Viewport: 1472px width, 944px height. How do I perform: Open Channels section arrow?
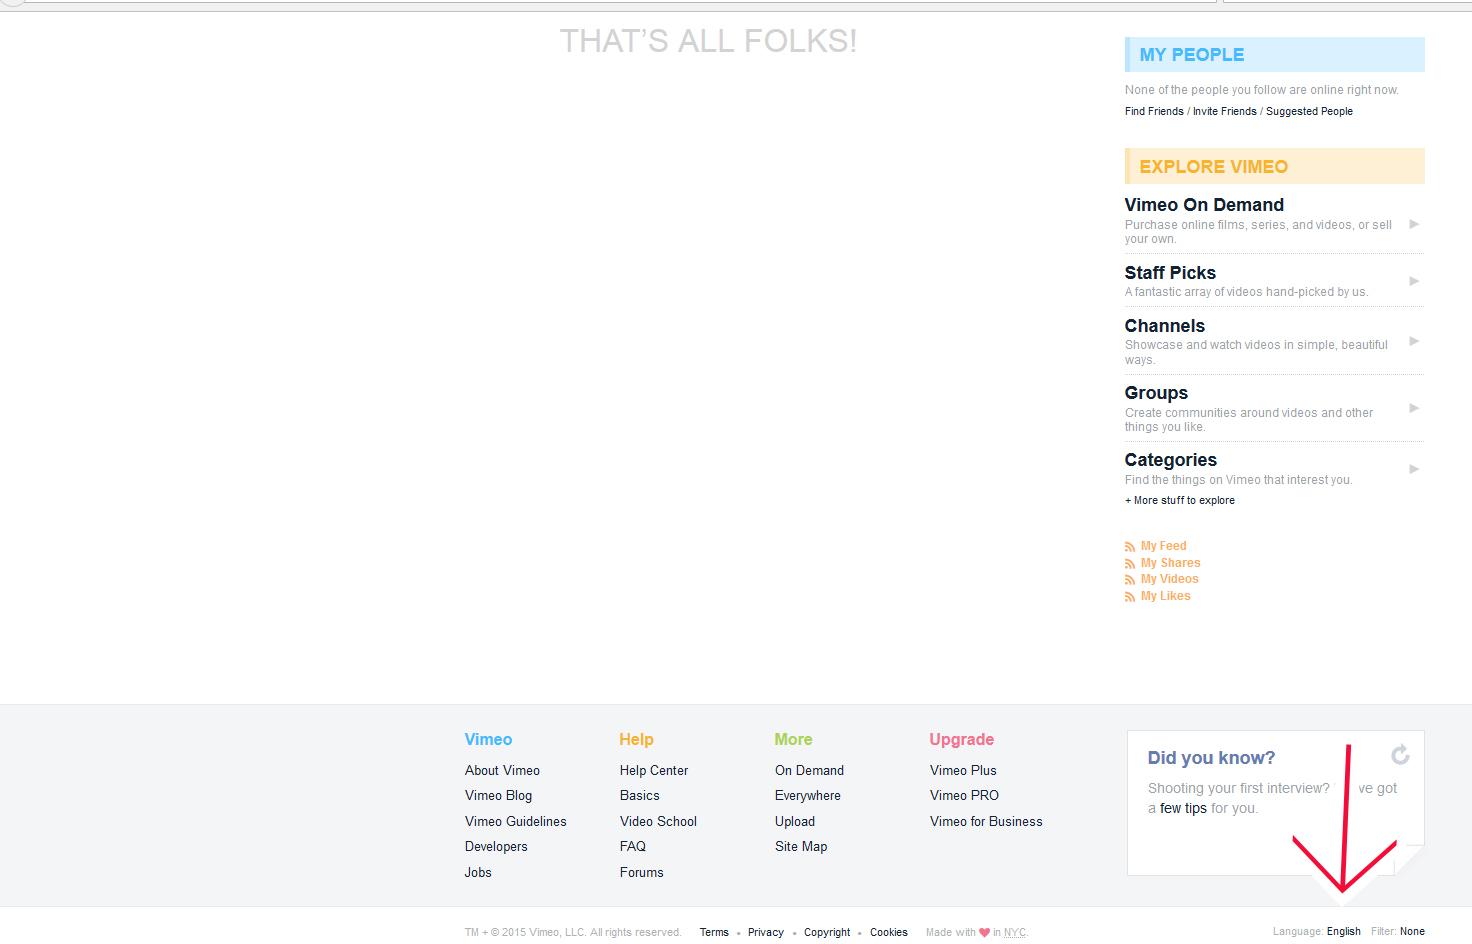point(1414,341)
